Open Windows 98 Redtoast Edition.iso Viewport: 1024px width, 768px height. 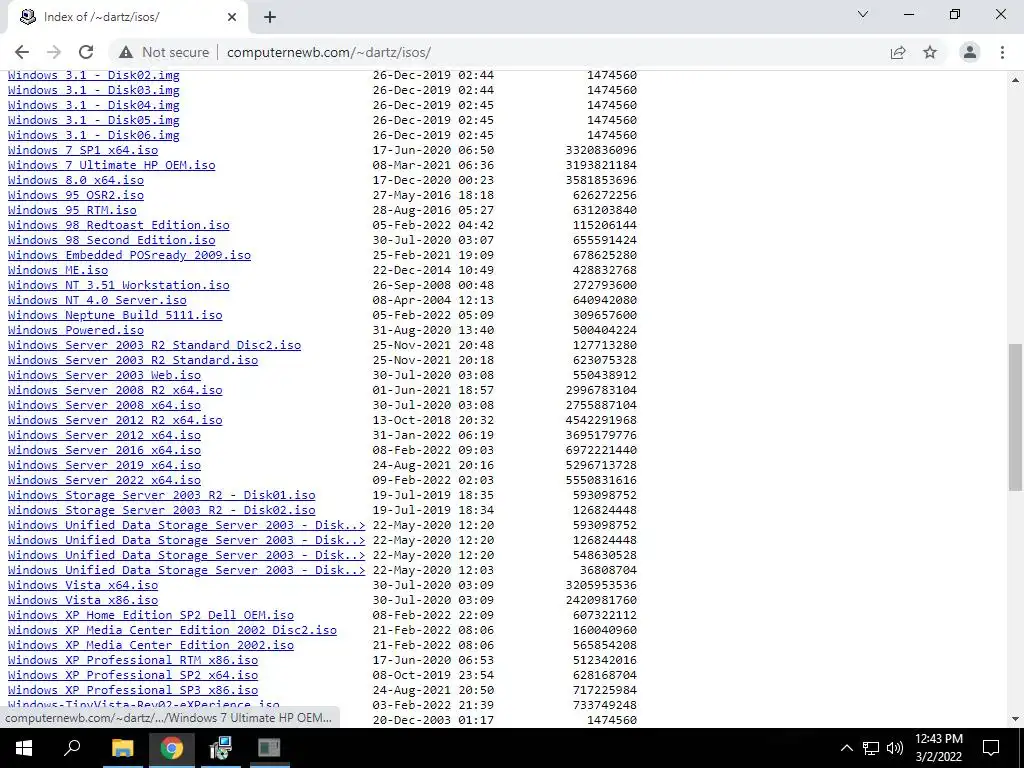119,225
